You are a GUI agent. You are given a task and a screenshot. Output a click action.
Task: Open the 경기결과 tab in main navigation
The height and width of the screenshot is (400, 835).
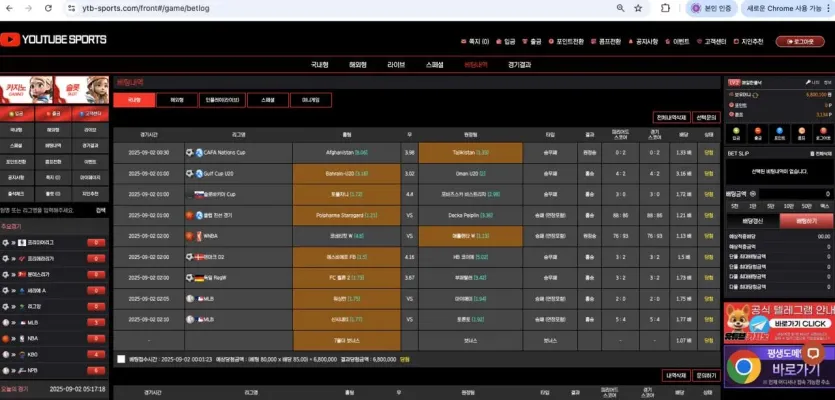coord(520,65)
